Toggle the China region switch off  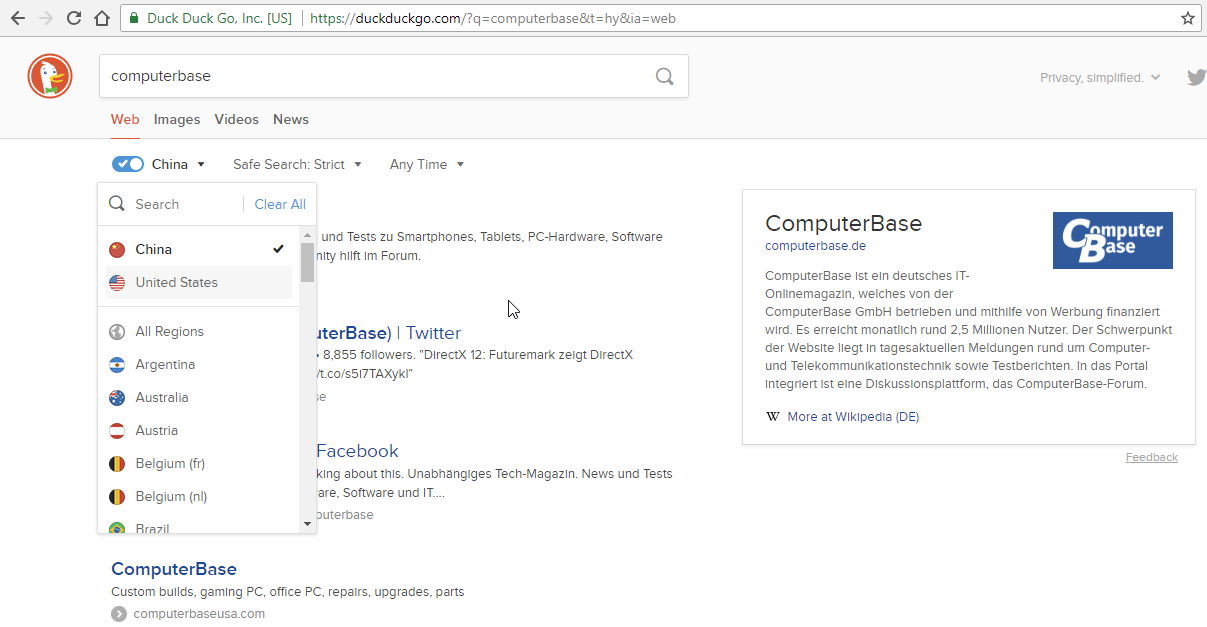click(128, 164)
